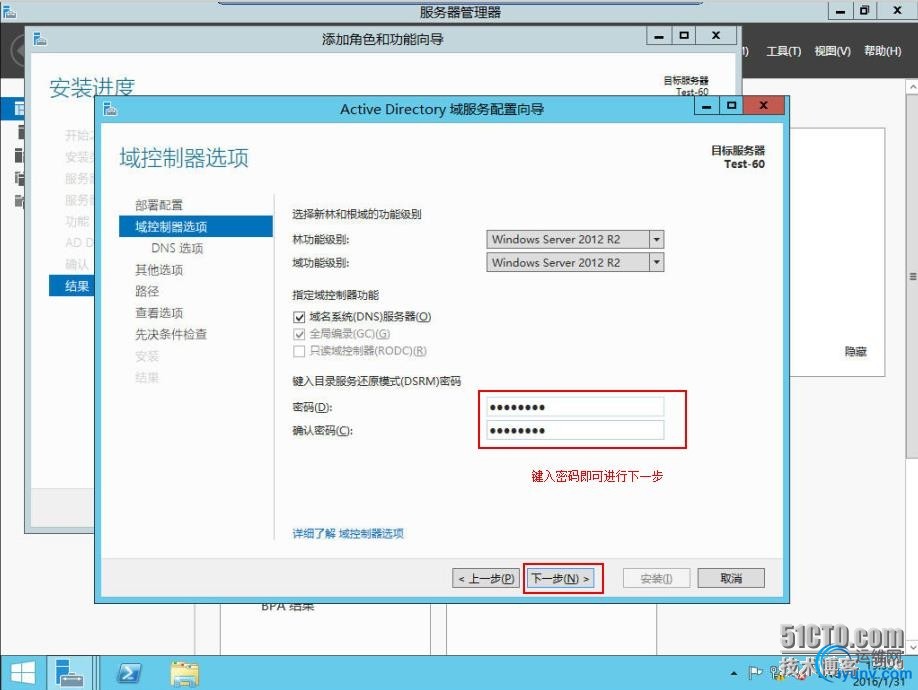Launch Windows PowerShell from the taskbar

click(129, 673)
